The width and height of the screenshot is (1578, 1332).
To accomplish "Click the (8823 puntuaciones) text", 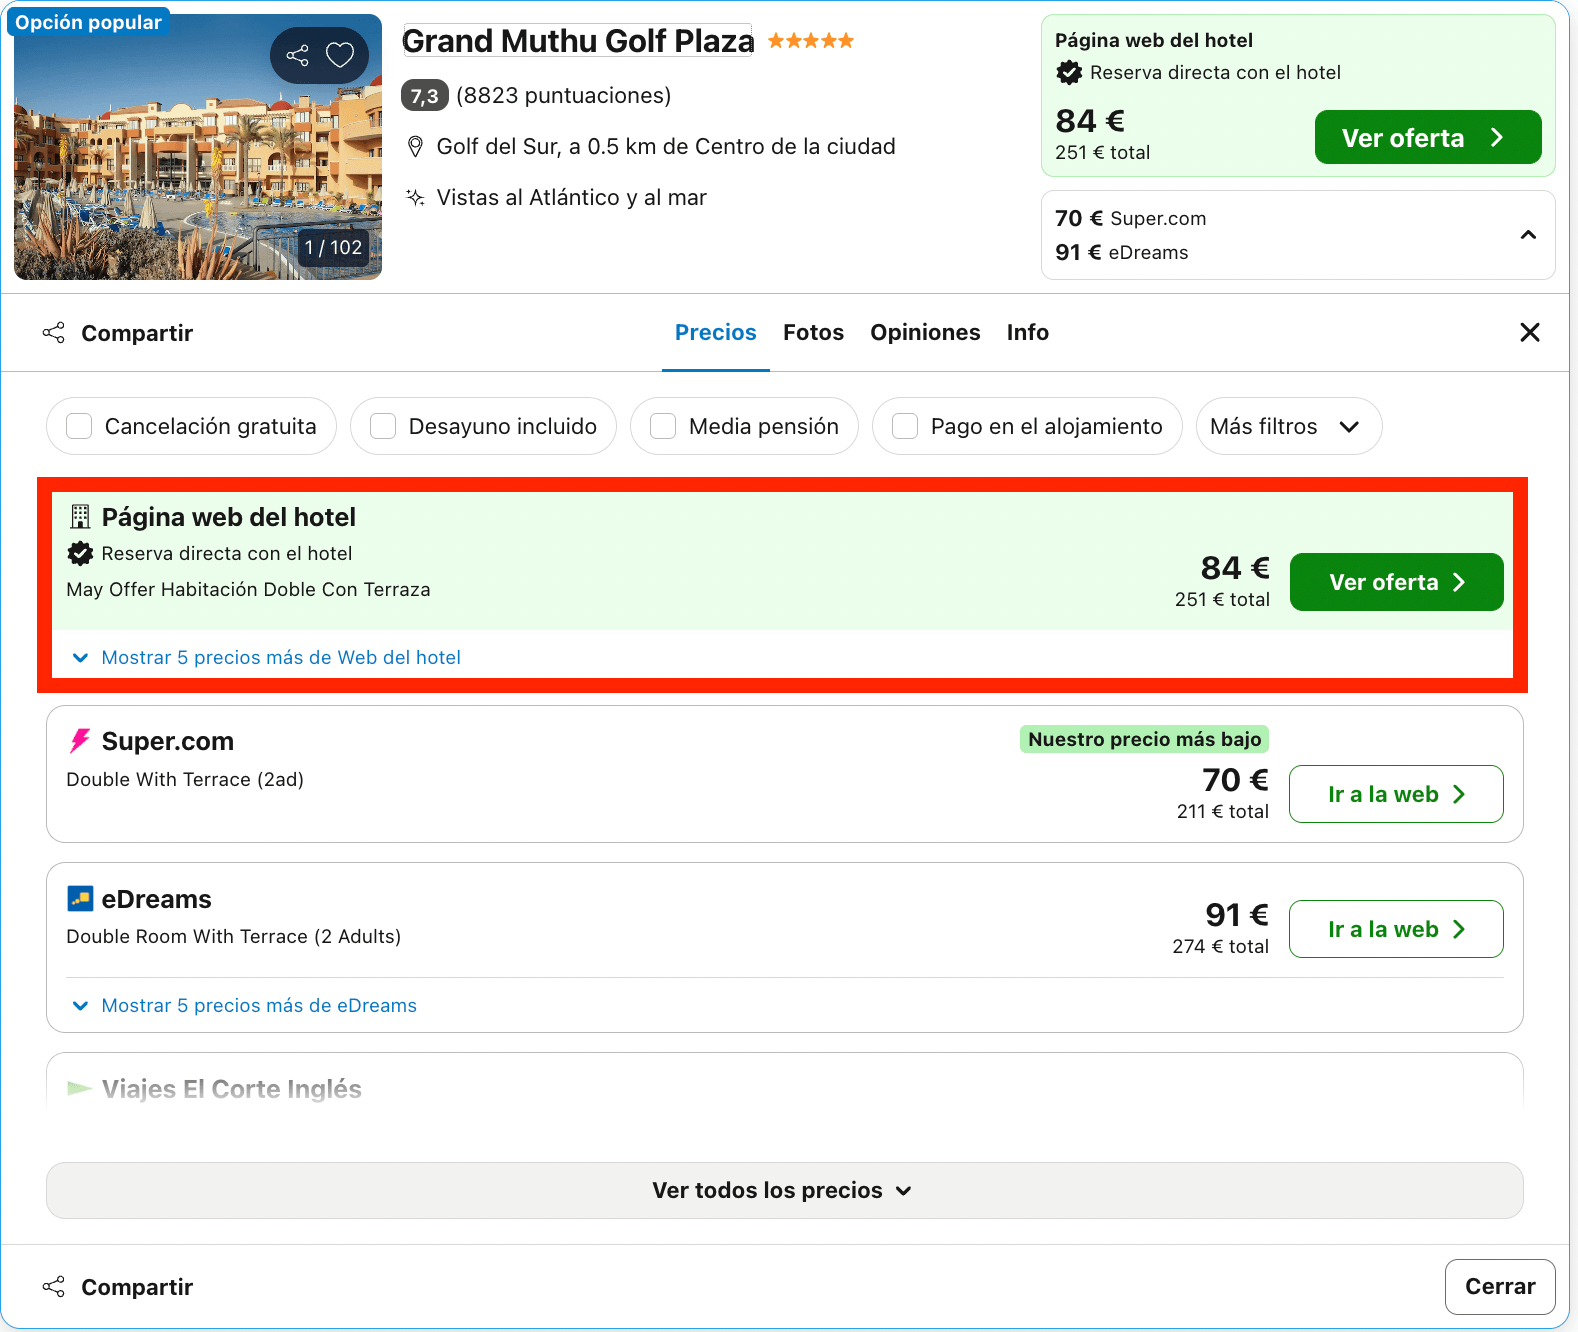I will point(563,96).
